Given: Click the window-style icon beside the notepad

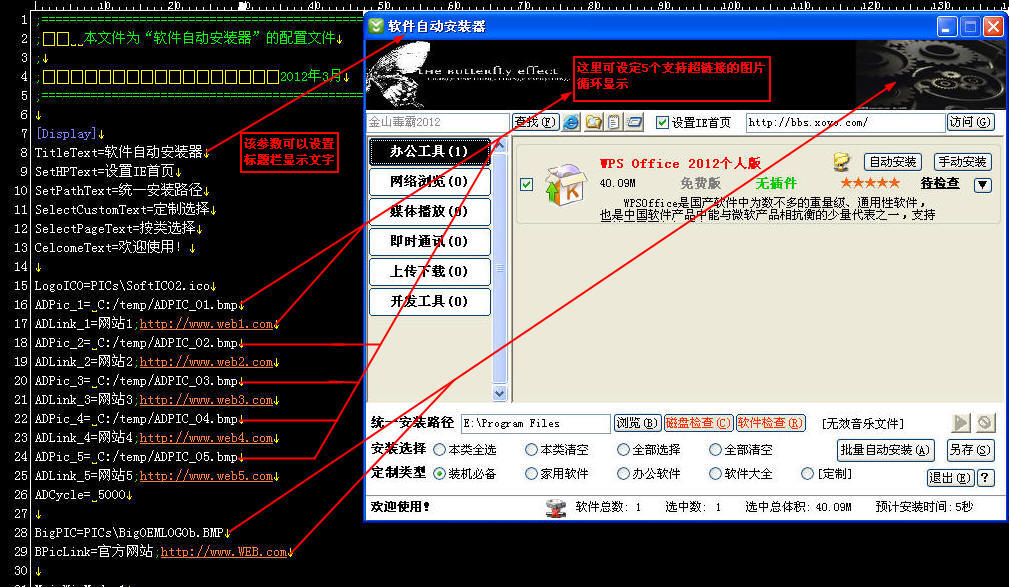Looking at the screenshot, I should [x=634, y=122].
